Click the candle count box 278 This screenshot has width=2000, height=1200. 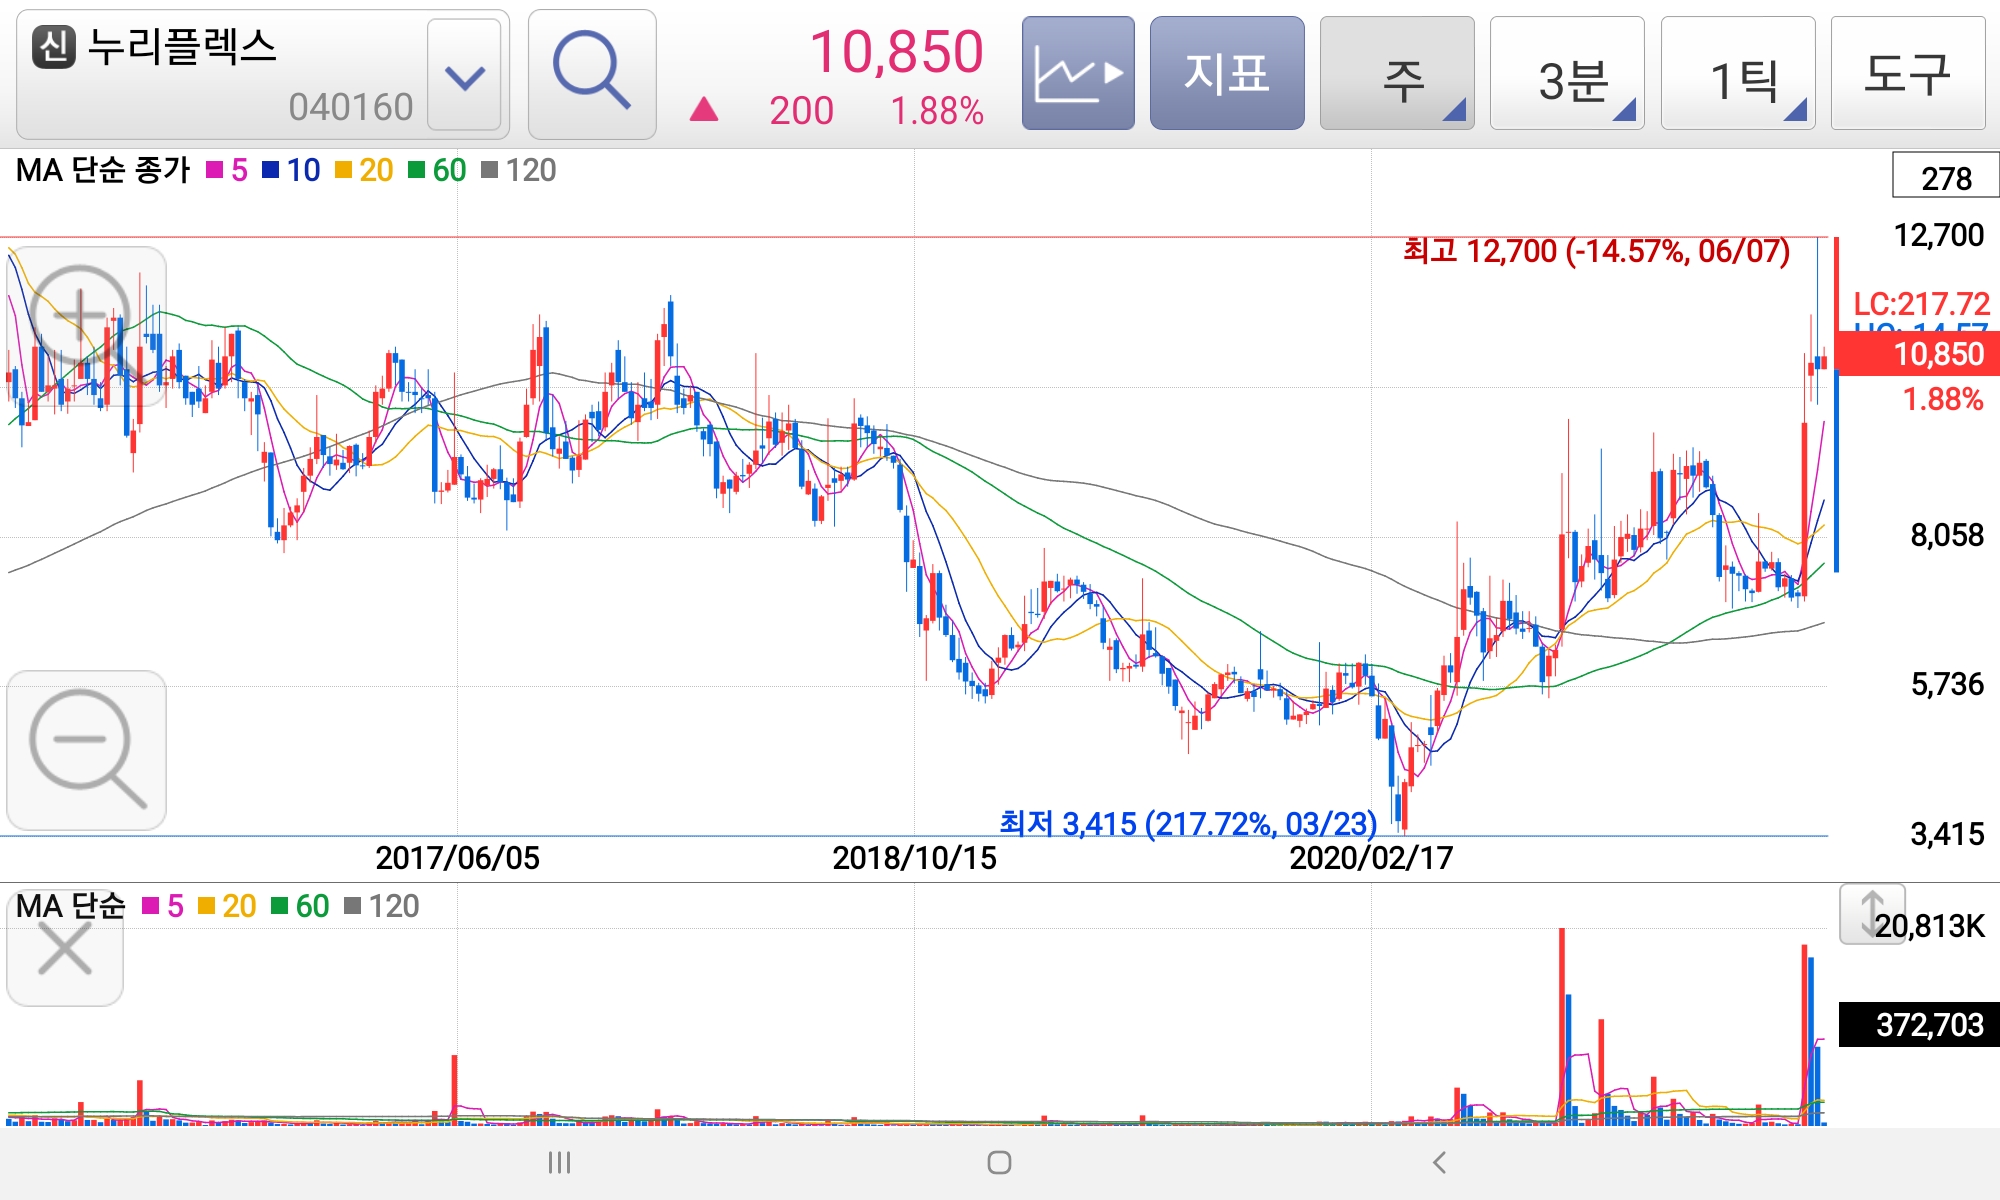pos(1945,177)
